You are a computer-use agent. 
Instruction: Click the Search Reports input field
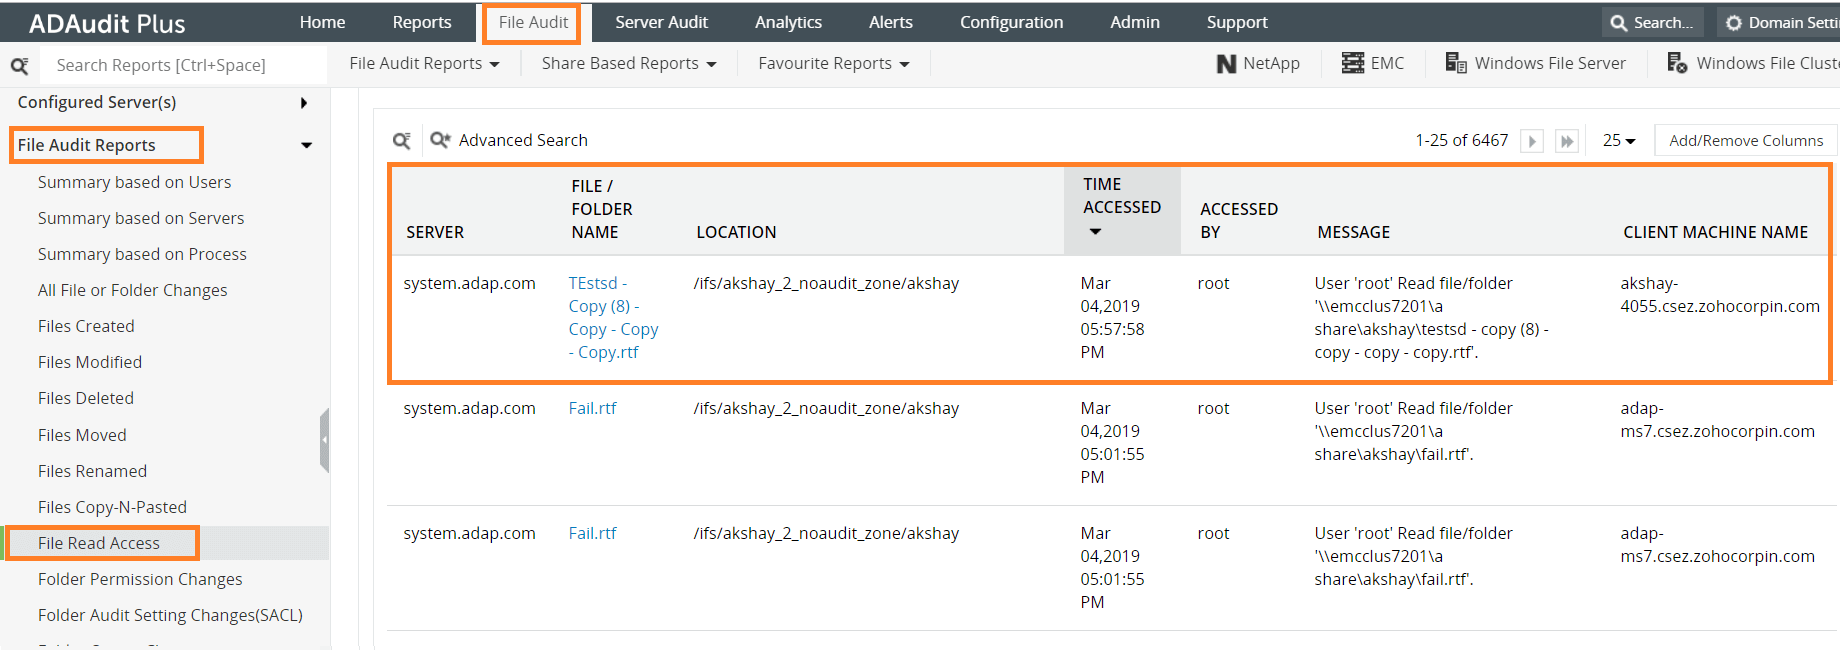[185, 65]
